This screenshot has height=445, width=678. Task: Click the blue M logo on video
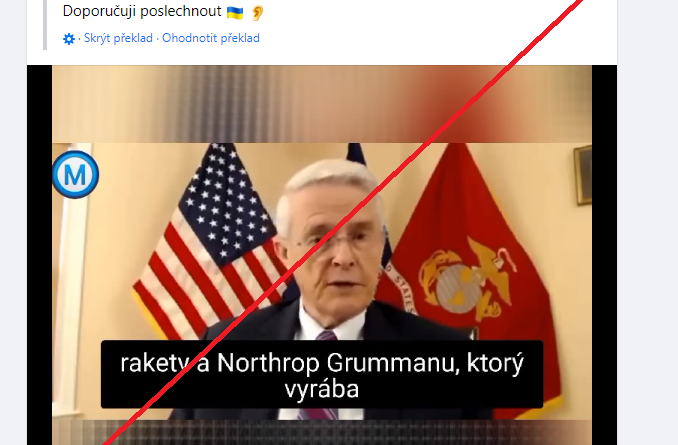[76, 175]
